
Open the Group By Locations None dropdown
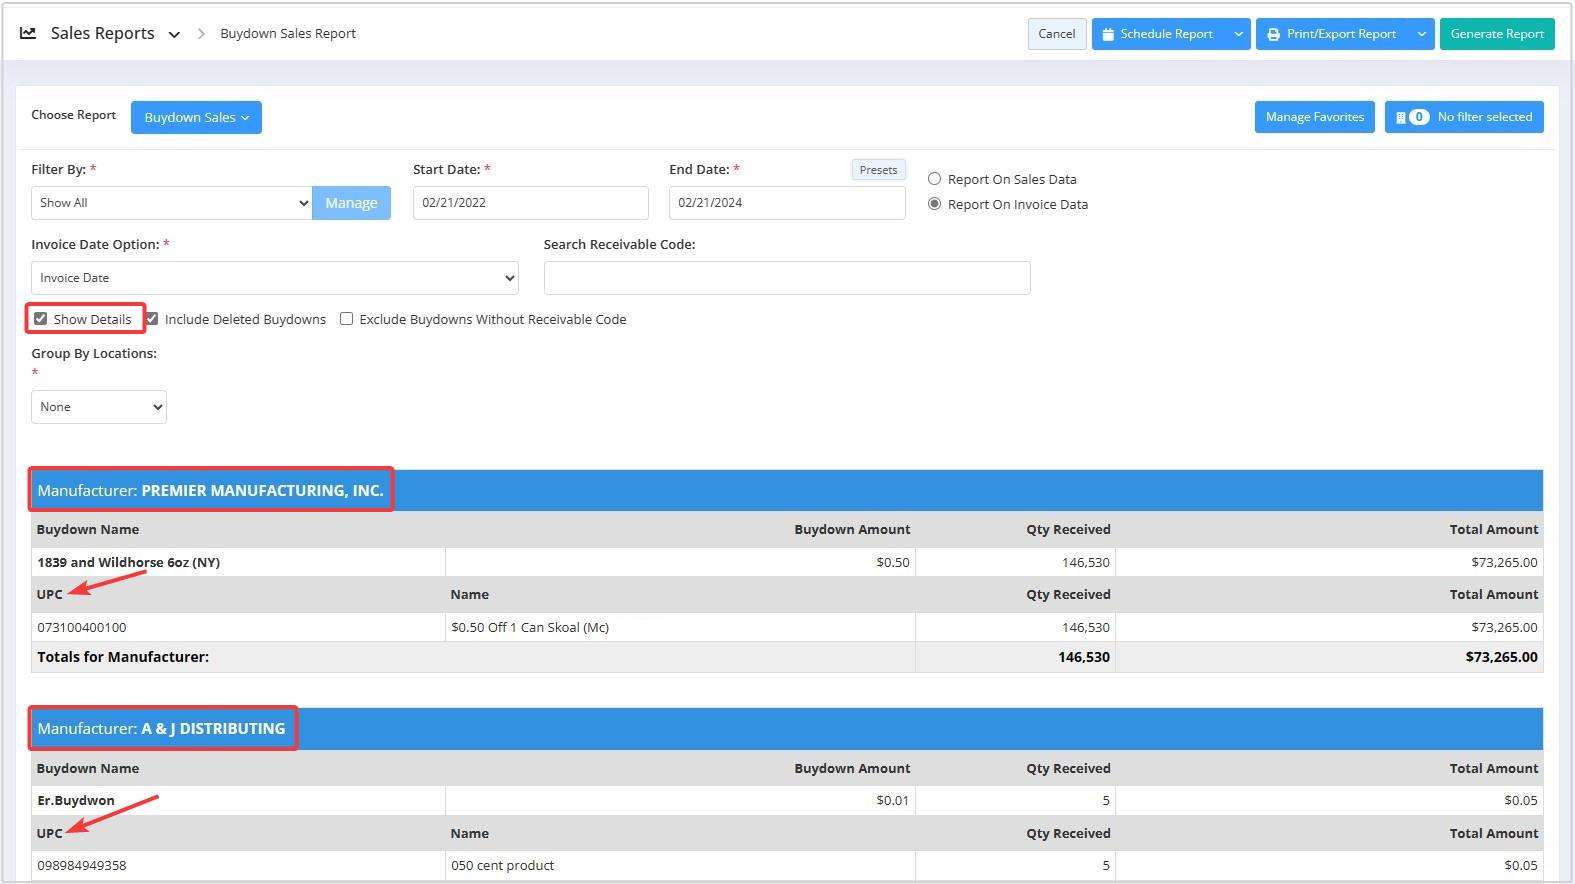pos(99,407)
